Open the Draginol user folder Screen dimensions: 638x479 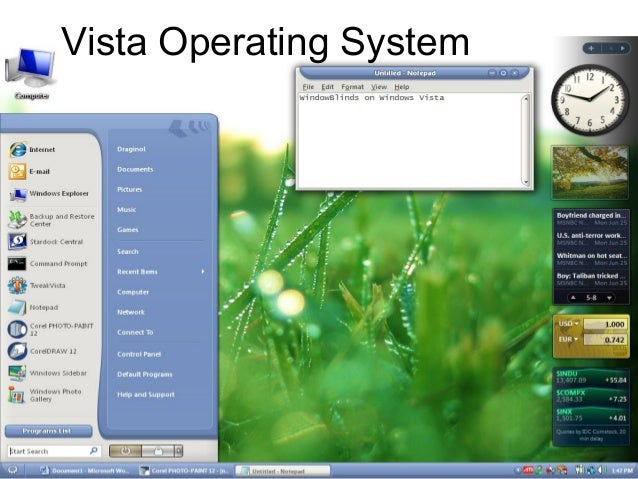pyautogui.click(x=131, y=149)
